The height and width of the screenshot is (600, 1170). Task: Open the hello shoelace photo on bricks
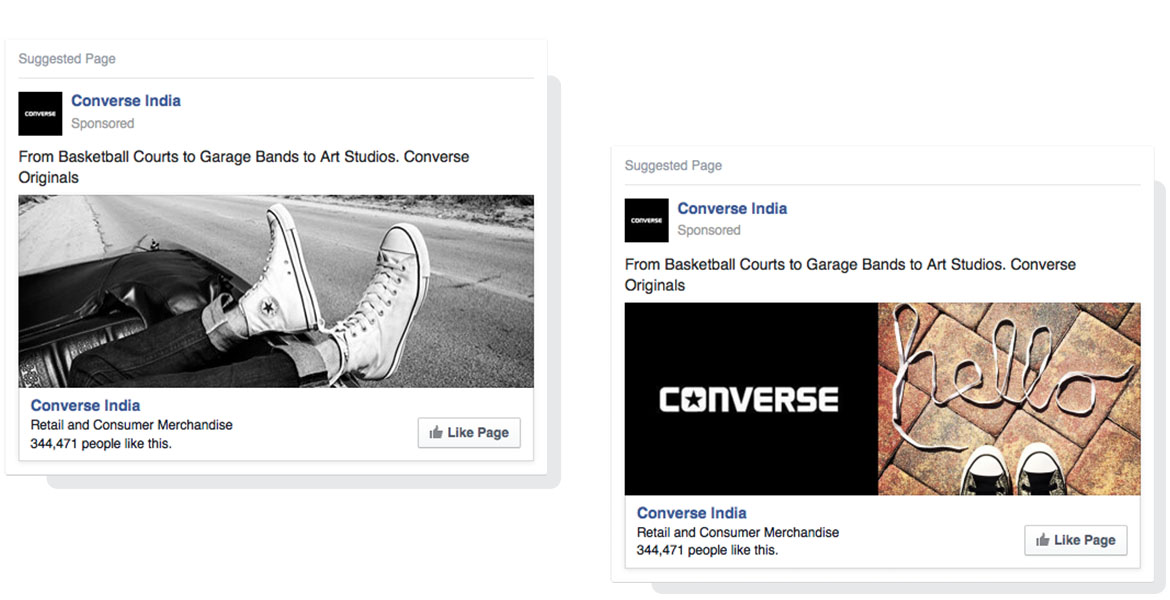[1009, 399]
